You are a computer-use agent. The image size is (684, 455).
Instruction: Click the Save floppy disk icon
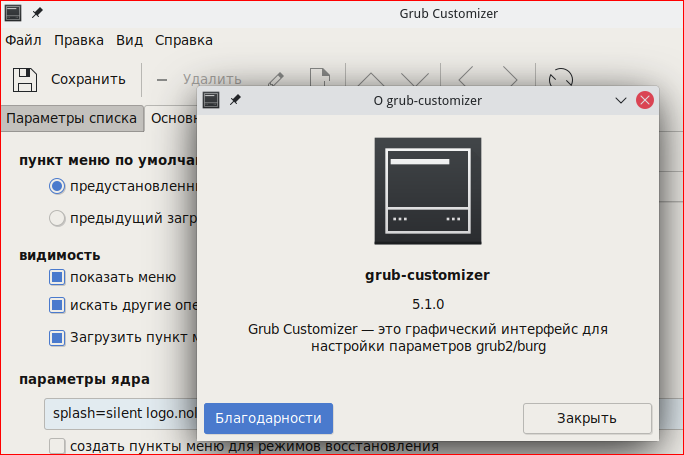click(x=25, y=79)
